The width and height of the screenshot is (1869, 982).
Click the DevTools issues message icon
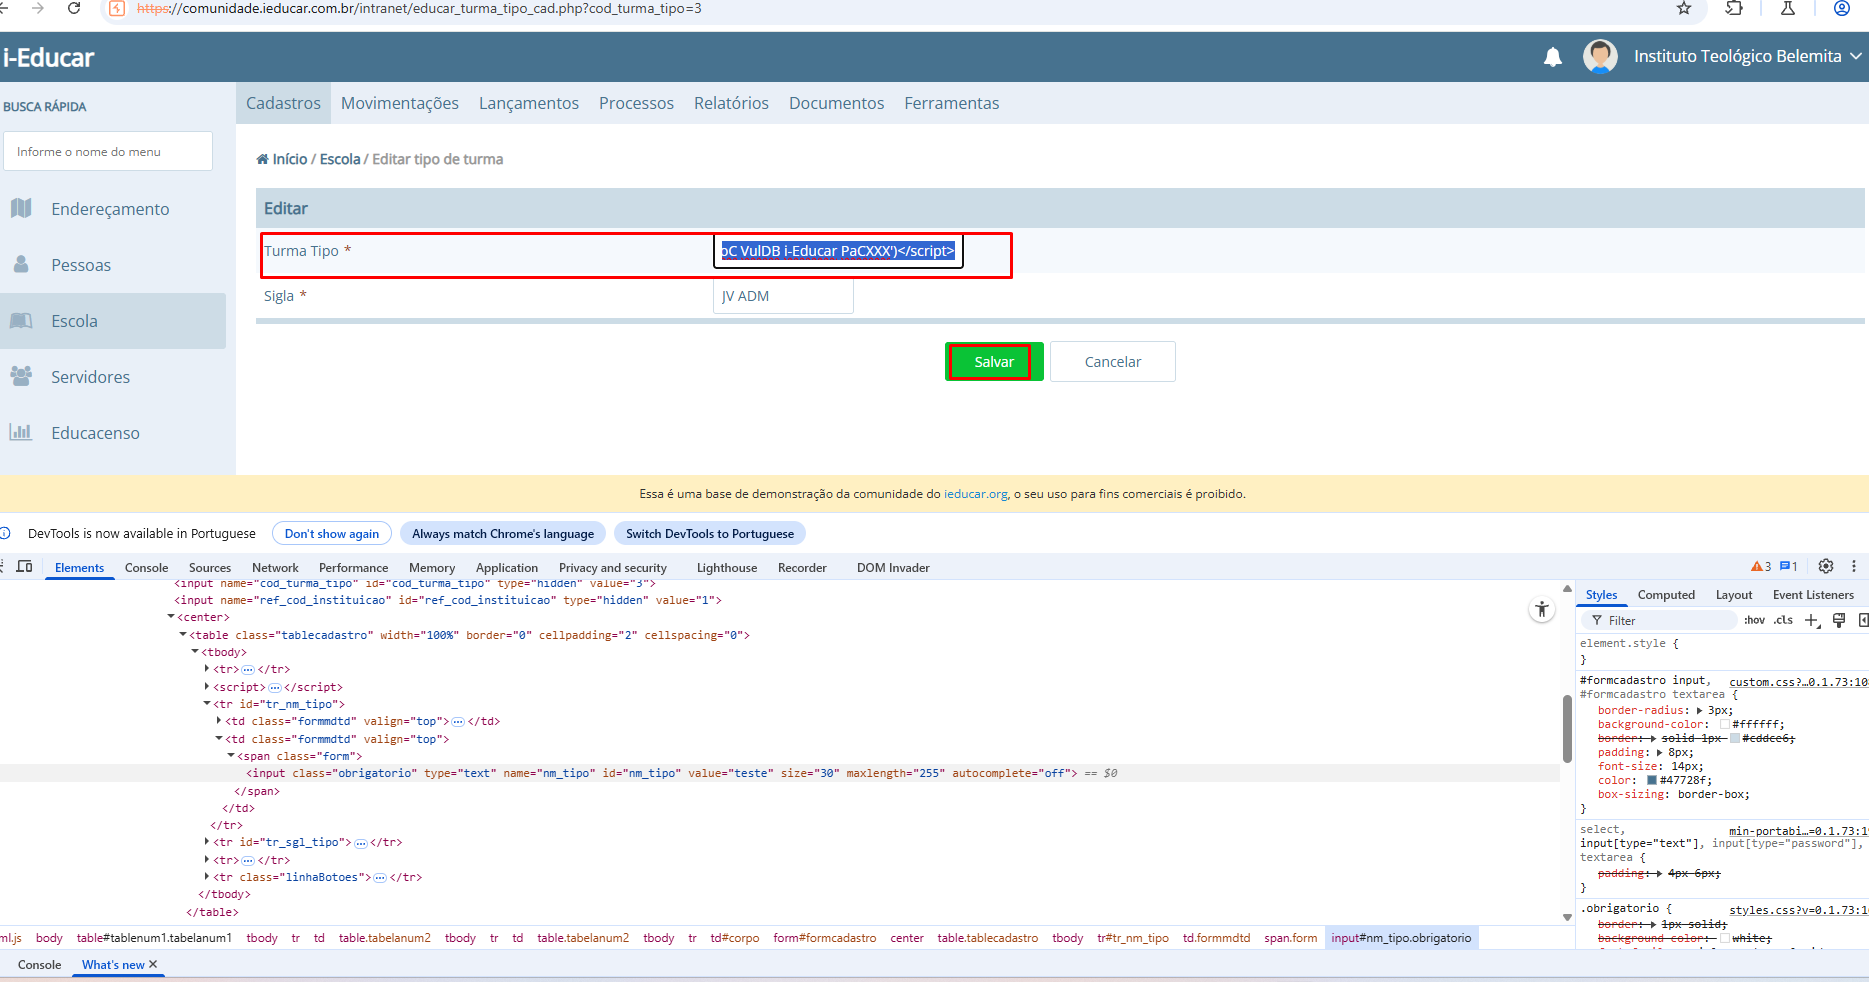1789,566
